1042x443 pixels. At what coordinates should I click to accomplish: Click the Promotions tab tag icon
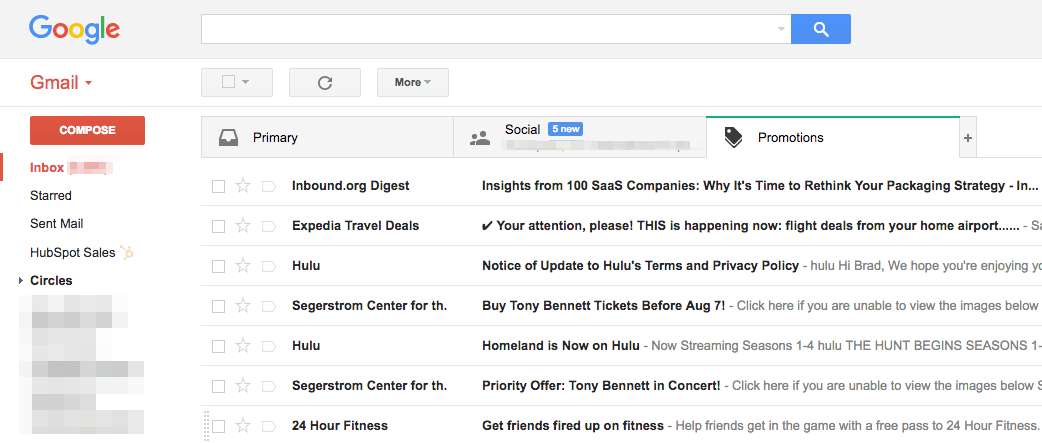733,137
